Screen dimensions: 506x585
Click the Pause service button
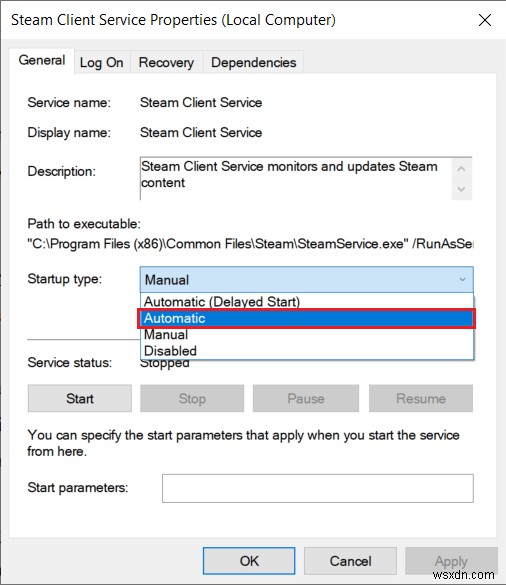point(306,398)
